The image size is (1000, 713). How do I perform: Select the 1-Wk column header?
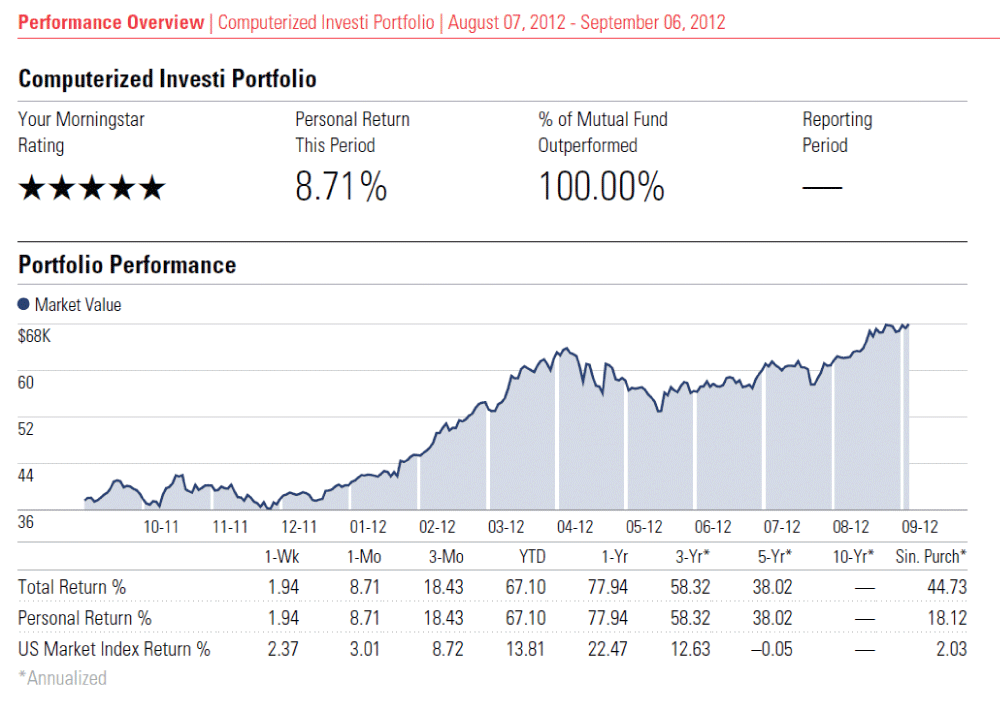click(x=281, y=556)
